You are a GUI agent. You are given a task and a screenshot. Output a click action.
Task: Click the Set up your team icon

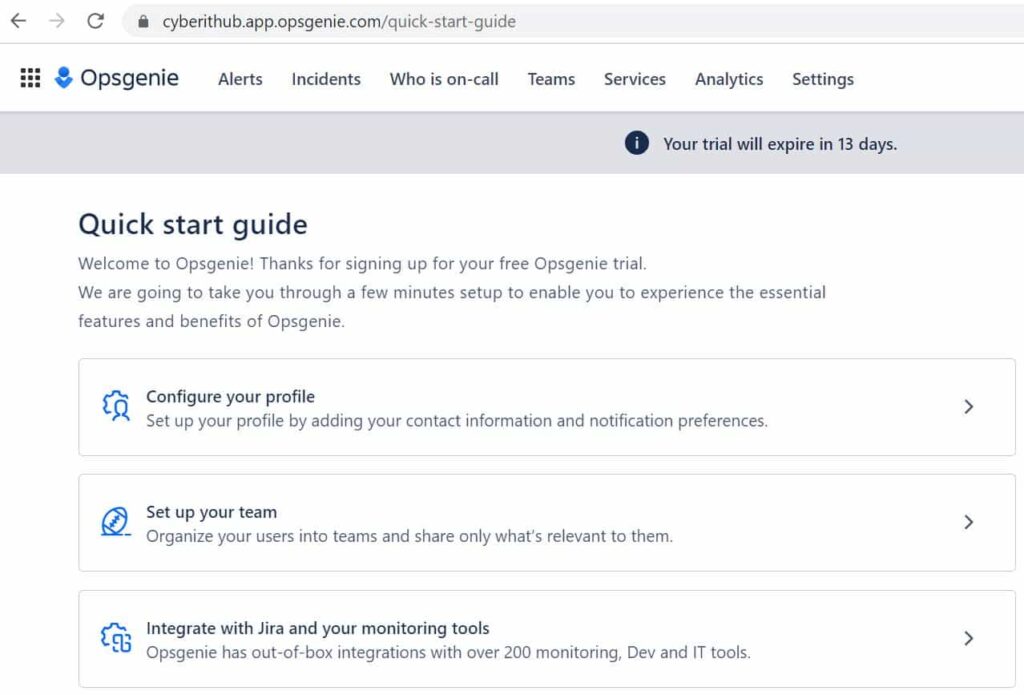[x=115, y=522]
